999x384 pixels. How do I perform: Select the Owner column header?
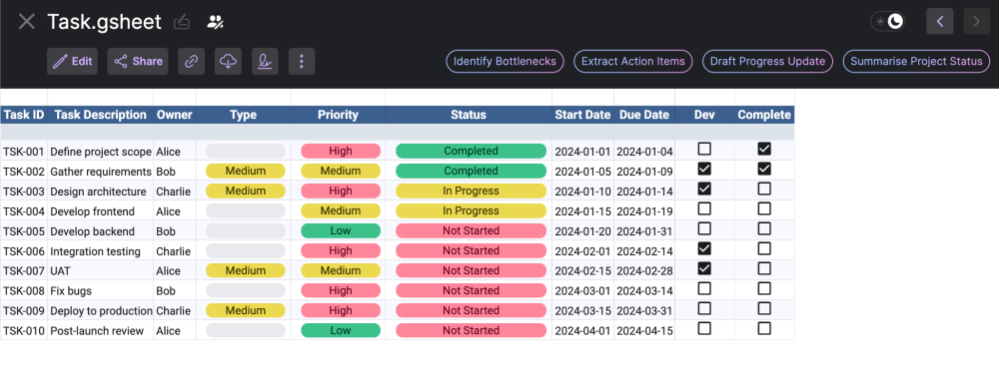pyautogui.click(x=175, y=115)
